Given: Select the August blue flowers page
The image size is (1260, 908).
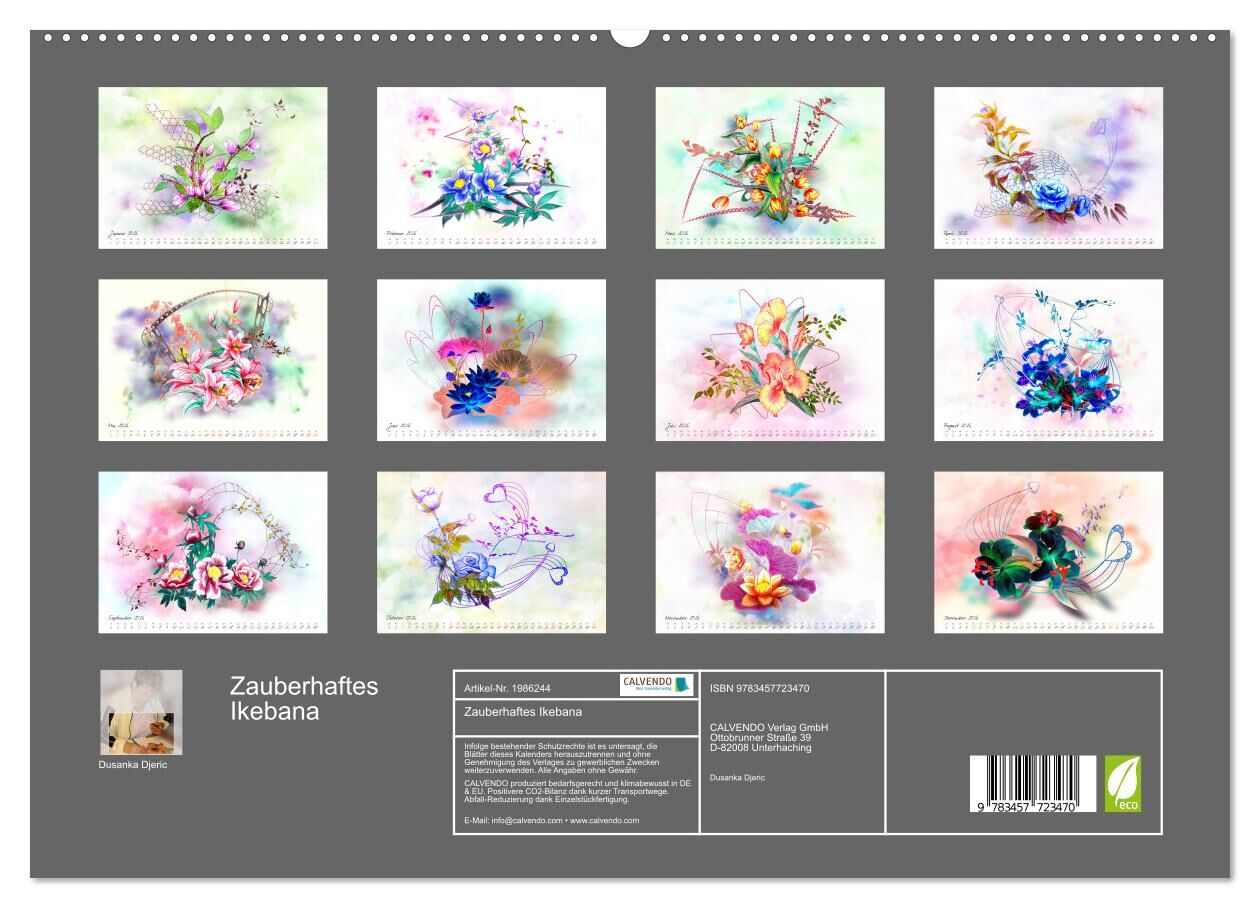Looking at the screenshot, I should tap(1048, 360).
